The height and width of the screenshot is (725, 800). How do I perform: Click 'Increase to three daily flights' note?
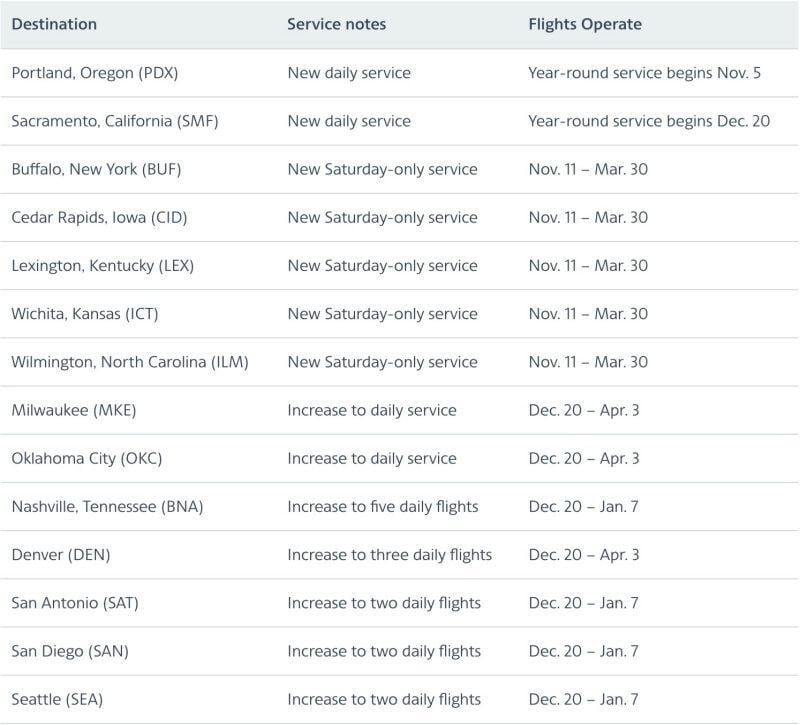coord(389,555)
